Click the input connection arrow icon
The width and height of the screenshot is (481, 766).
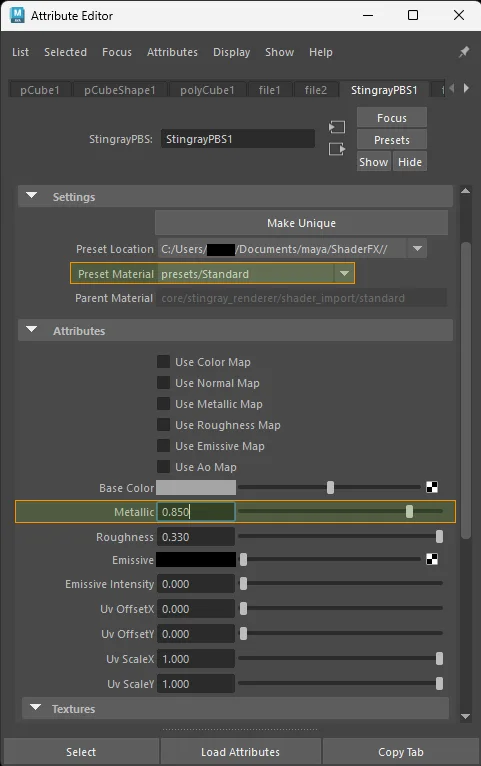(337, 127)
